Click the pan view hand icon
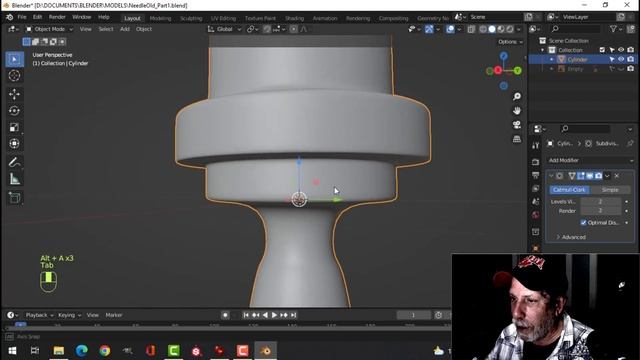This screenshot has width=640, height=360. [517, 111]
